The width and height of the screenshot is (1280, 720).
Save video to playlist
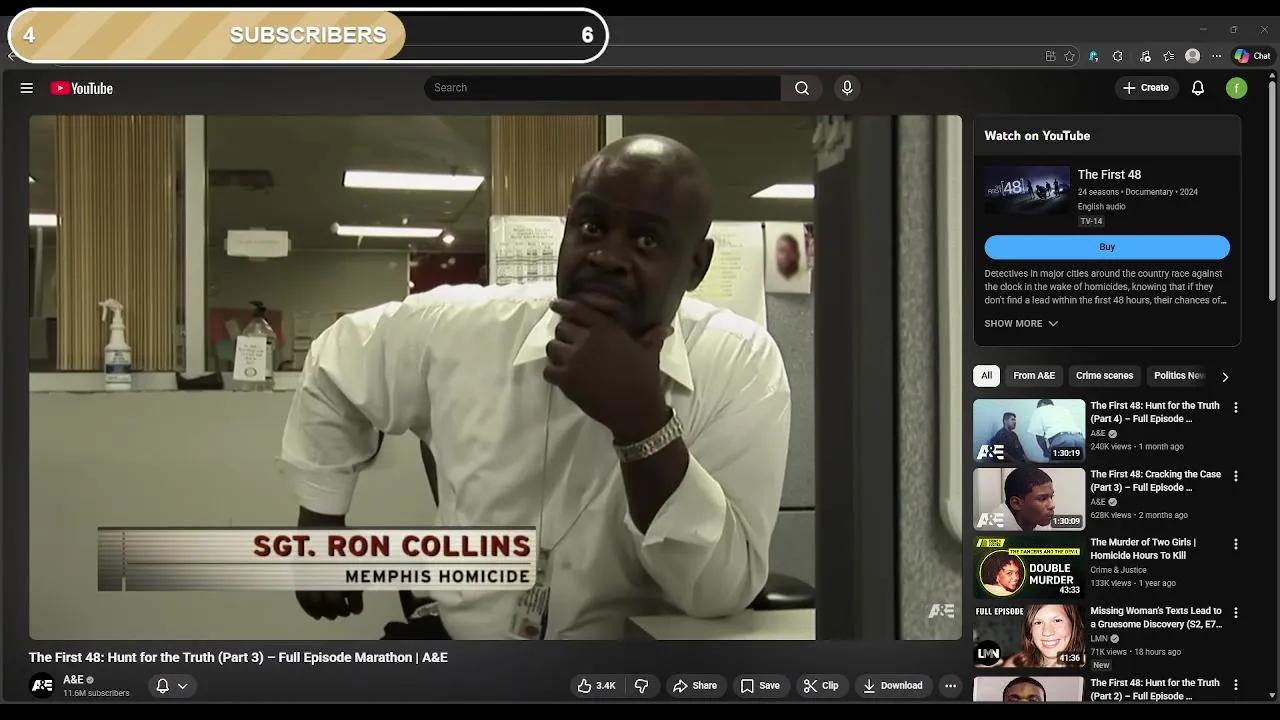click(x=760, y=686)
